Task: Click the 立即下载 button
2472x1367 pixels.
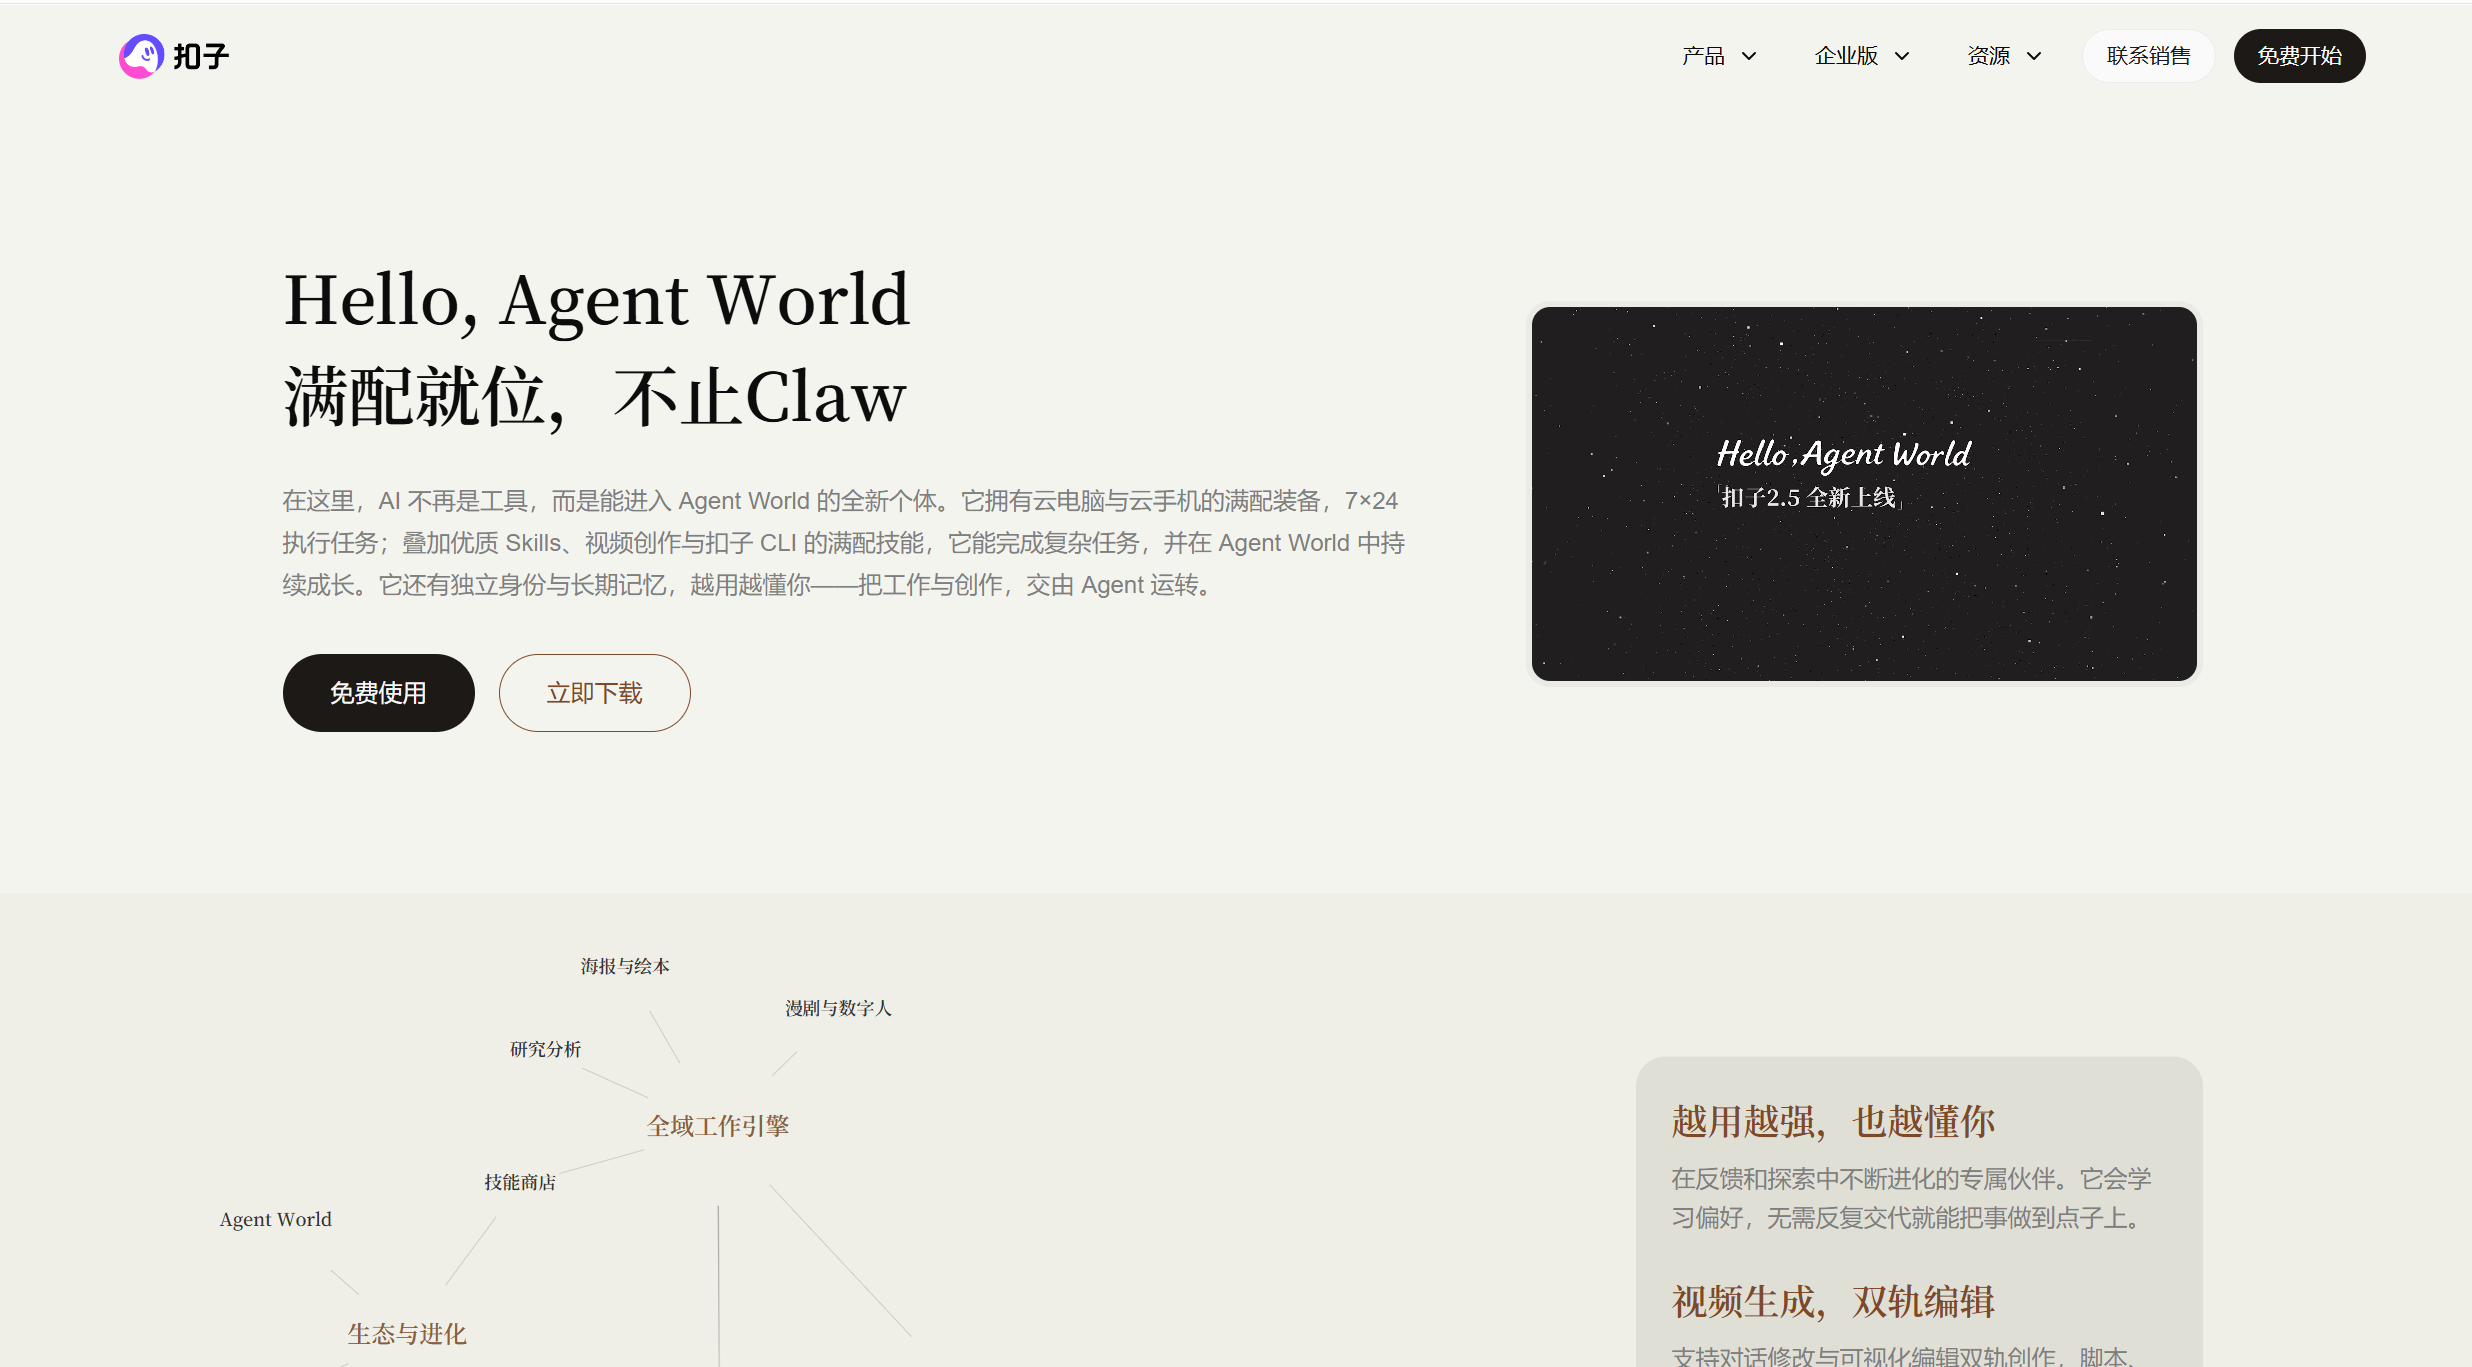Action: [x=594, y=693]
